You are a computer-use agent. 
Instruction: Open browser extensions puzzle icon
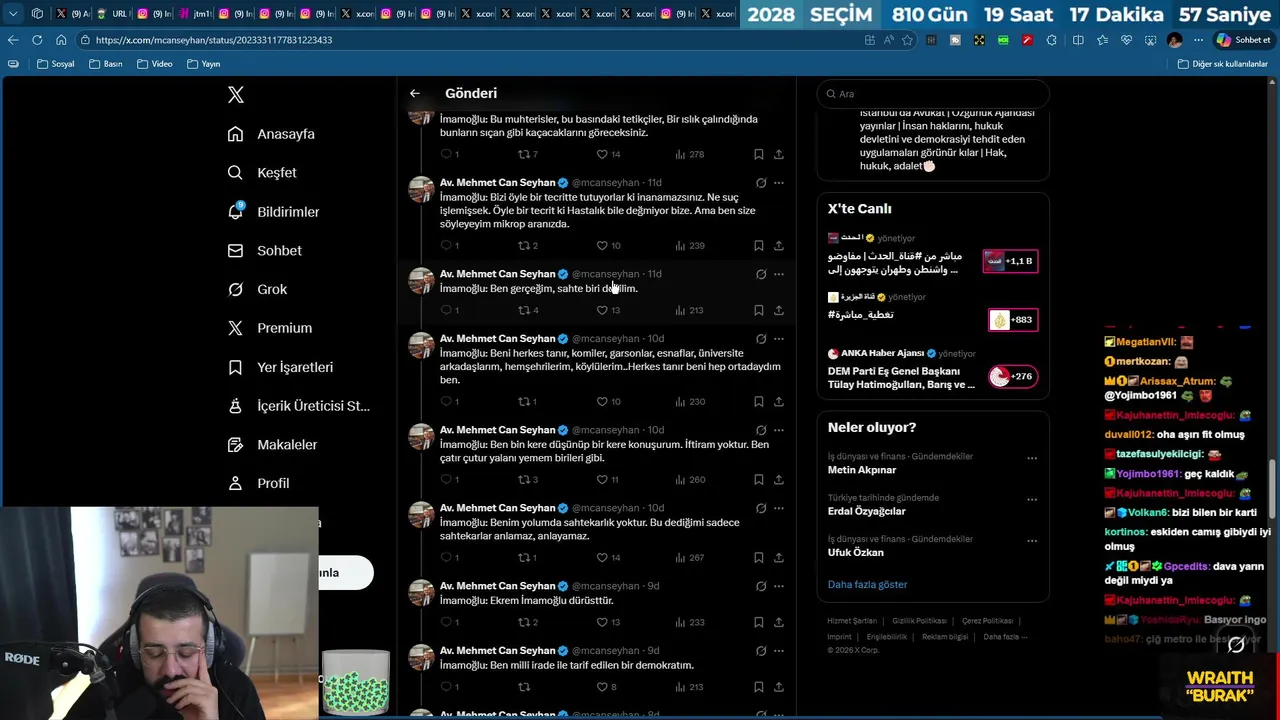pos(1051,40)
